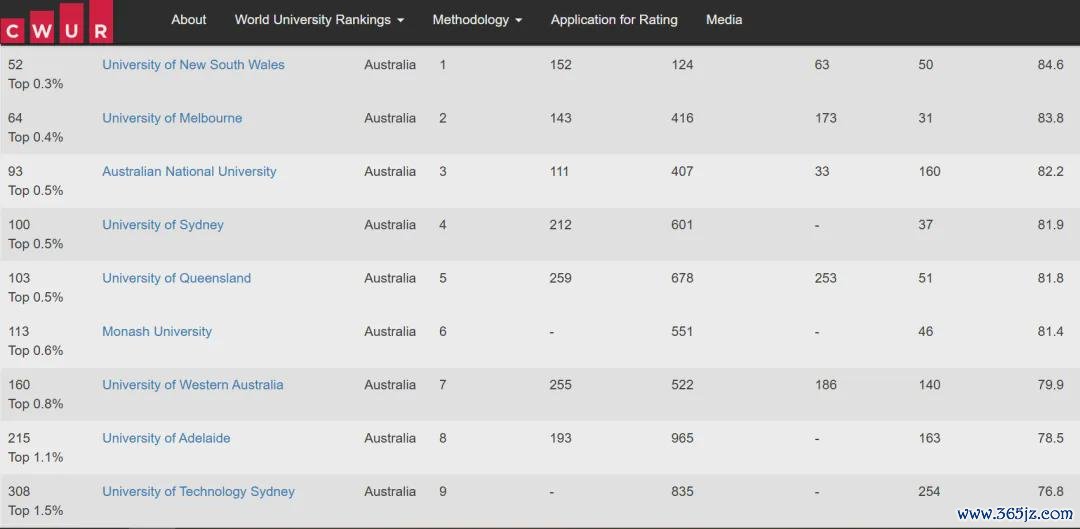Open University of Technology Sydney link
The image size is (1080, 529).
point(198,492)
